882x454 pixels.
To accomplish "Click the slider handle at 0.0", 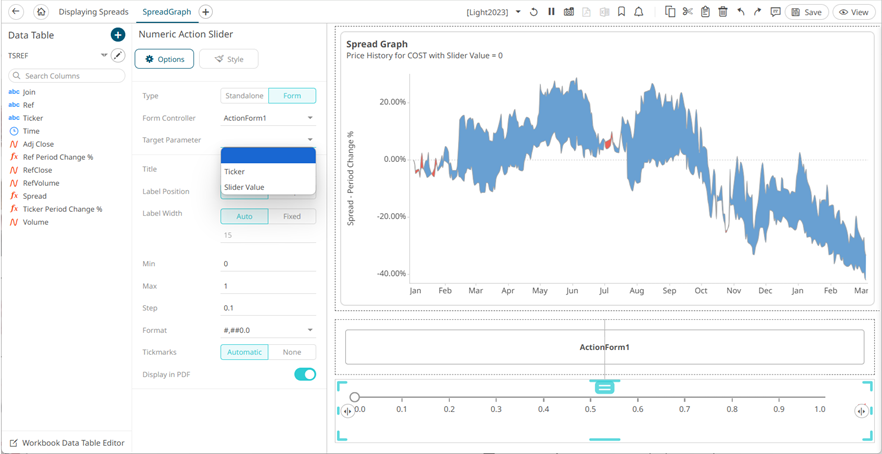I will (355, 397).
